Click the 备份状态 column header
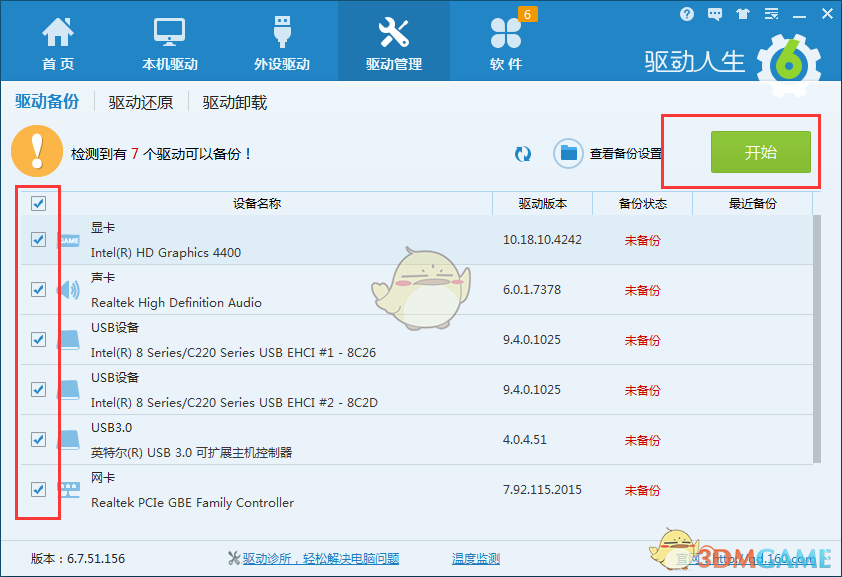Screen dimensions: 842x577 [x=643, y=203]
